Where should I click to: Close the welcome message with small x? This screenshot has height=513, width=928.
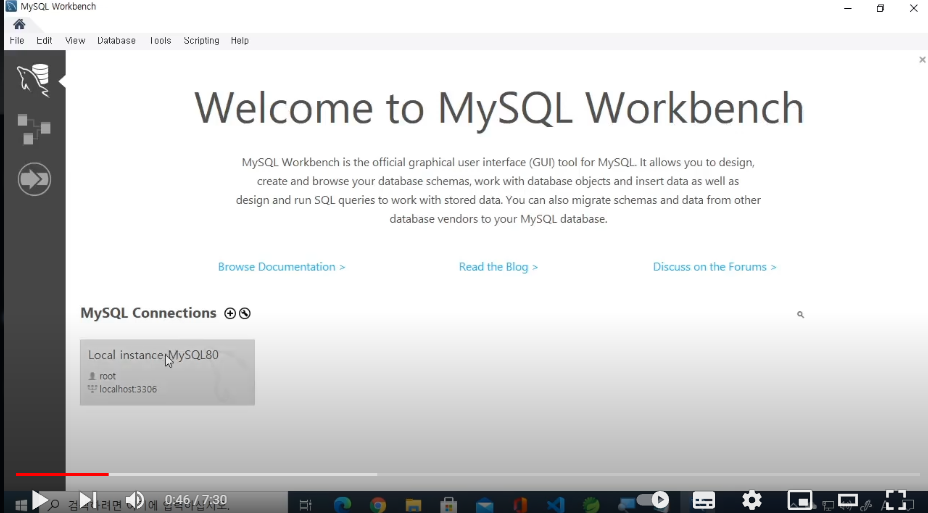[922, 60]
